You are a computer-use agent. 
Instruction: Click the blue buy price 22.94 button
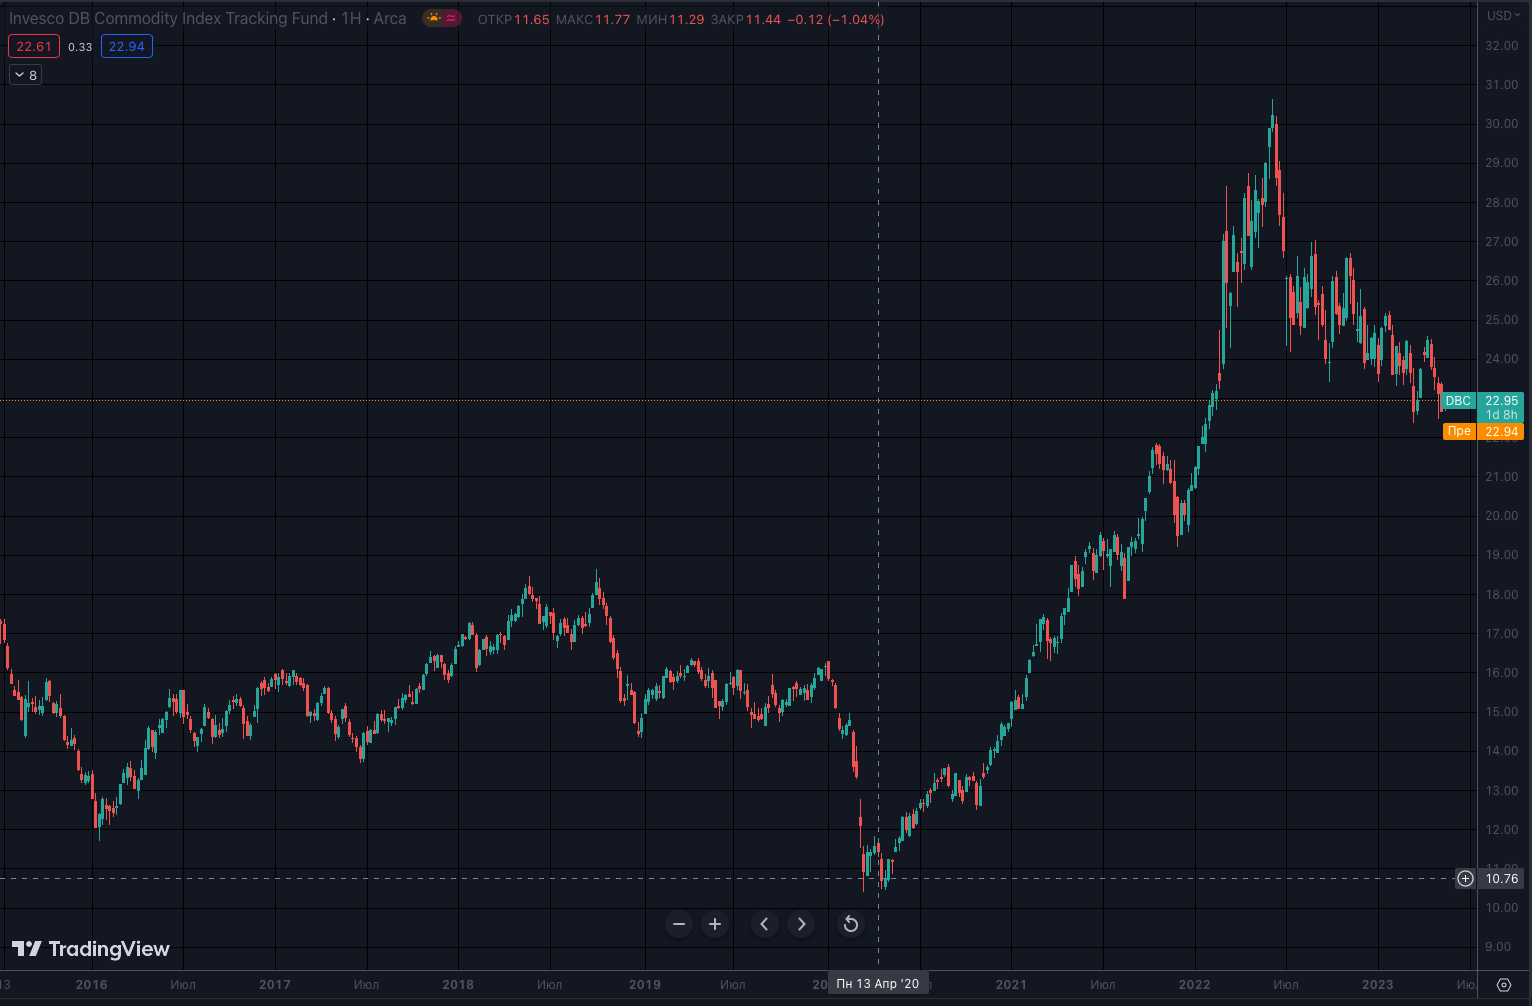click(127, 46)
